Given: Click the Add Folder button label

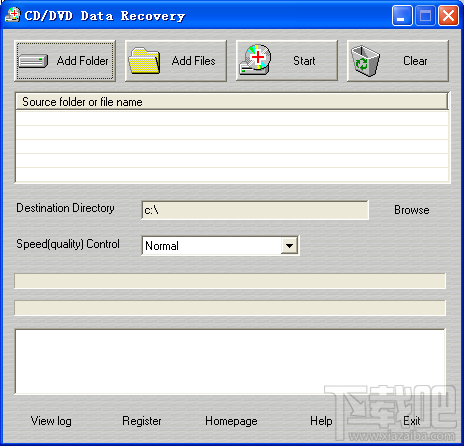Looking at the screenshot, I should [82, 61].
